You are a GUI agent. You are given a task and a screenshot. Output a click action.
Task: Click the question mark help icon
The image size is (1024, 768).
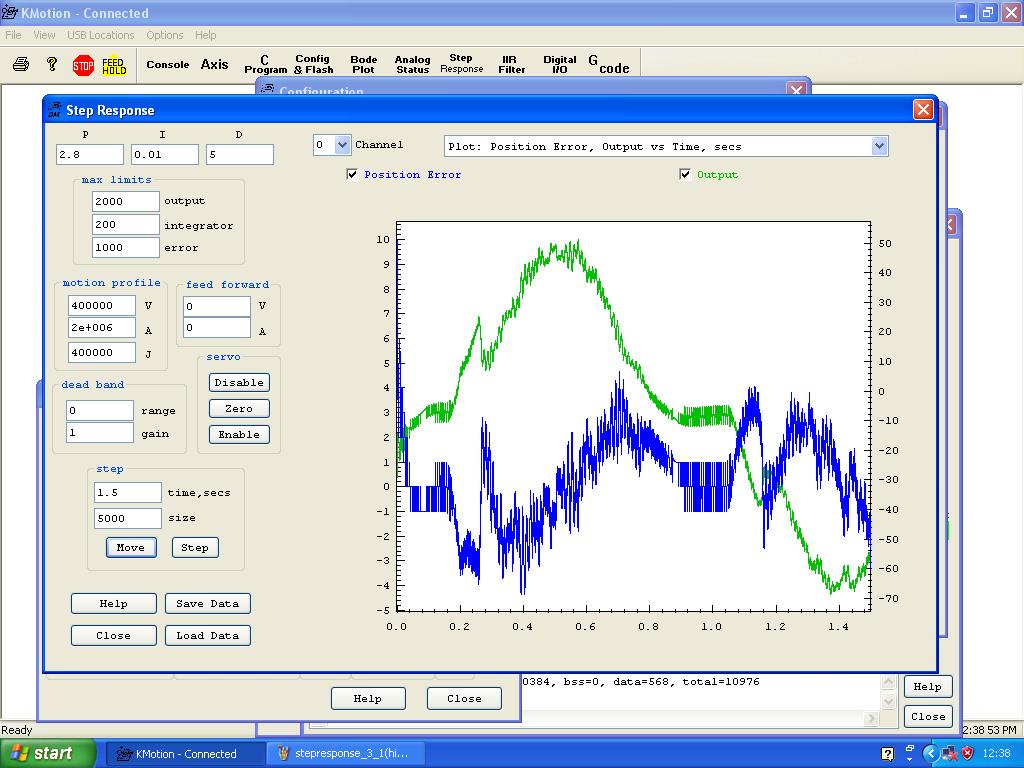click(x=52, y=65)
